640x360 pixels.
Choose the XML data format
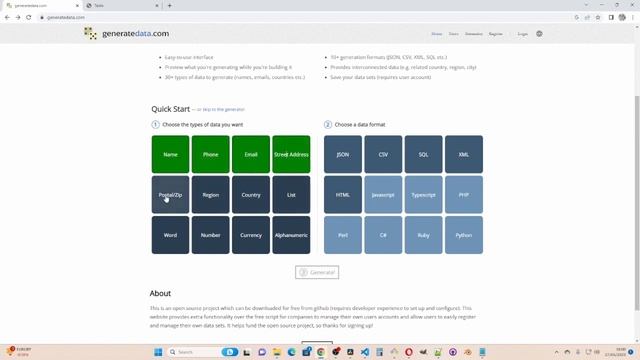tap(464, 154)
